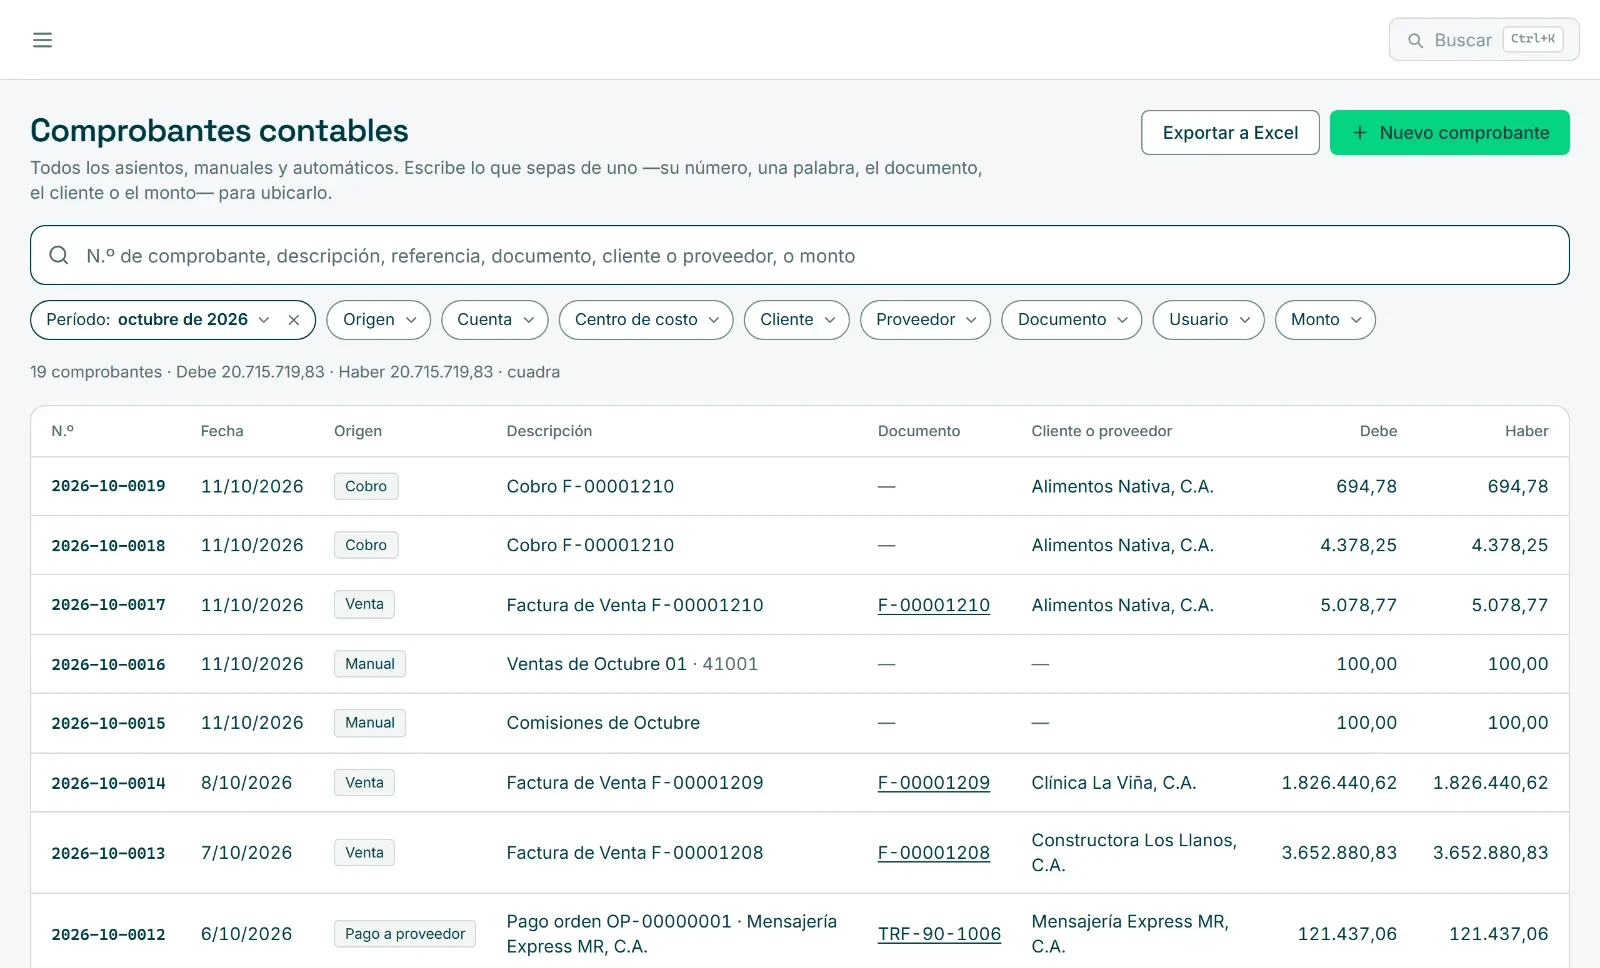Viewport: 1600px width, 968px height.
Task: Click the date 6/10/2026
Action: pyautogui.click(x=247, y=934)
